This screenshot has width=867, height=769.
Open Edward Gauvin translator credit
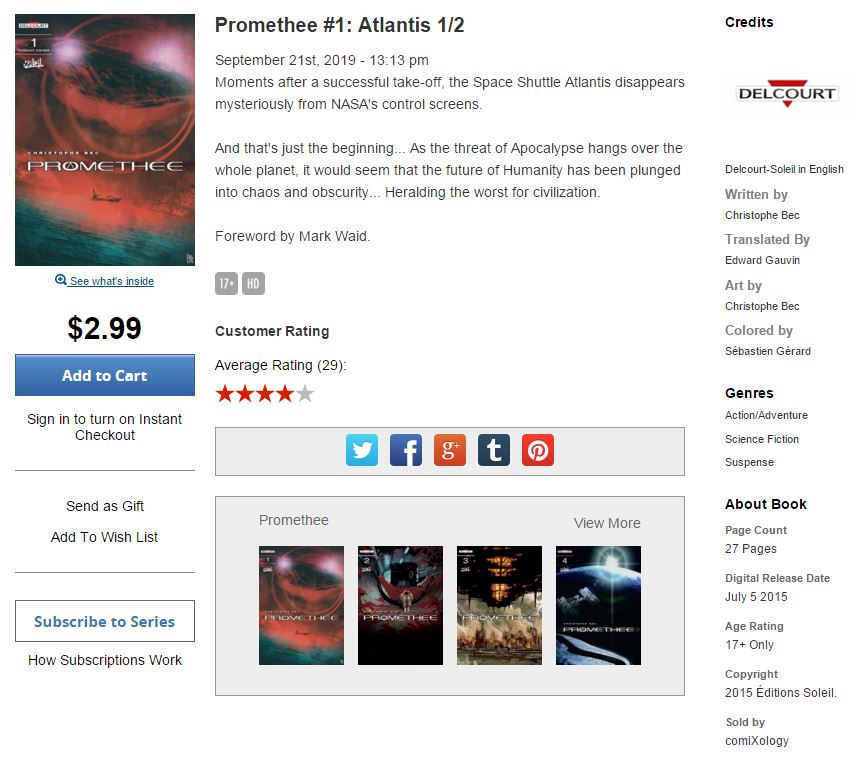pos(762,260)
